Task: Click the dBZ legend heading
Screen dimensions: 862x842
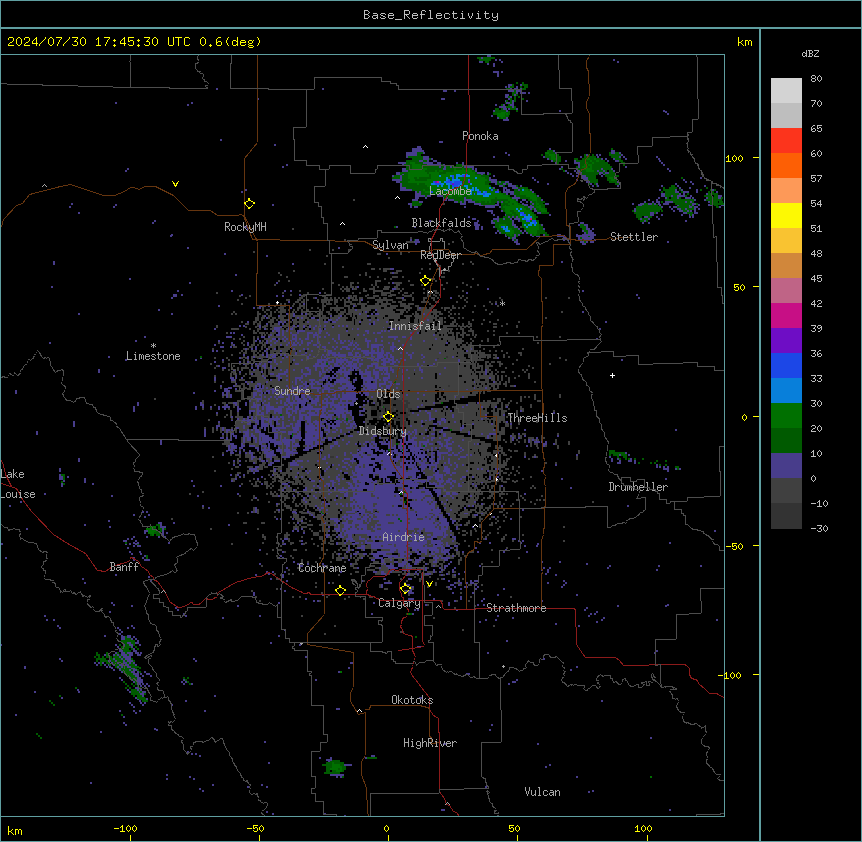Action: click(x=810, y=53)
